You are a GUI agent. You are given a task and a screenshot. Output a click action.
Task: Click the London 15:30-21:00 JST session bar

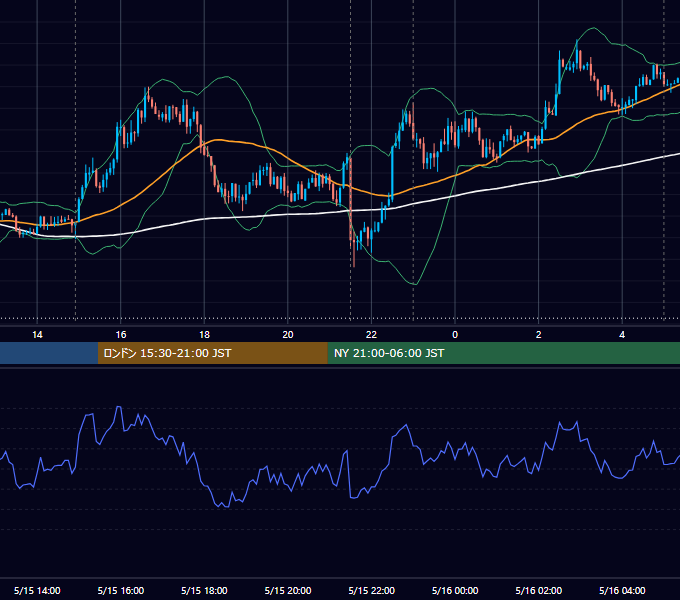(212, 353)
